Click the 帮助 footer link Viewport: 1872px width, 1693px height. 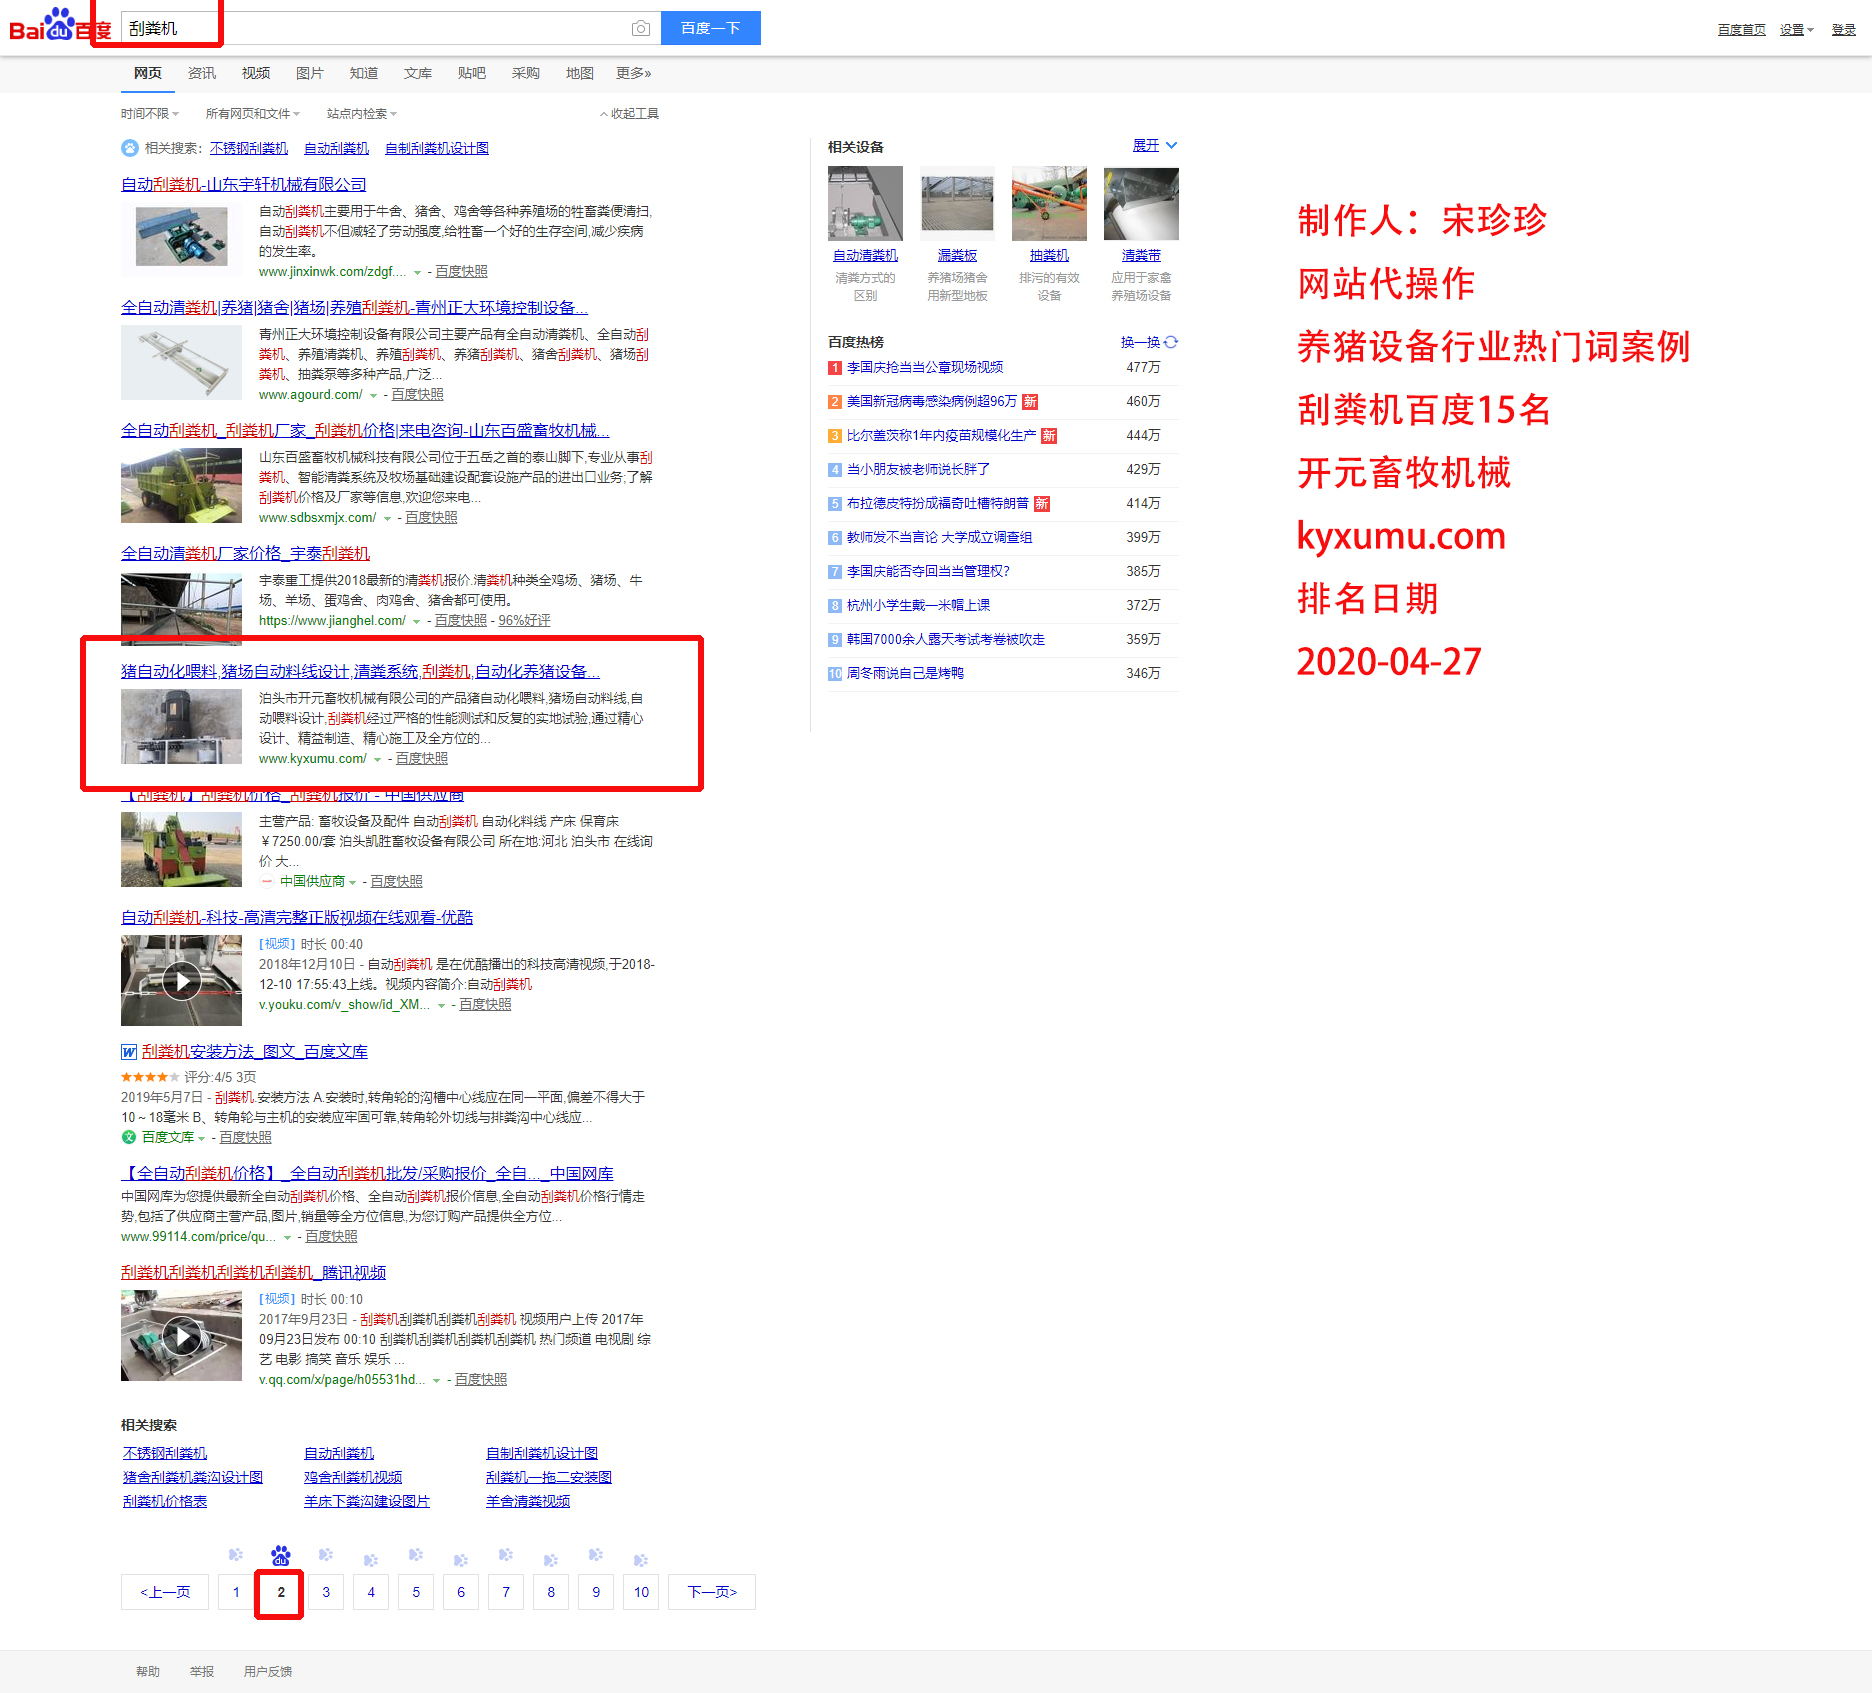(148, 1672)
